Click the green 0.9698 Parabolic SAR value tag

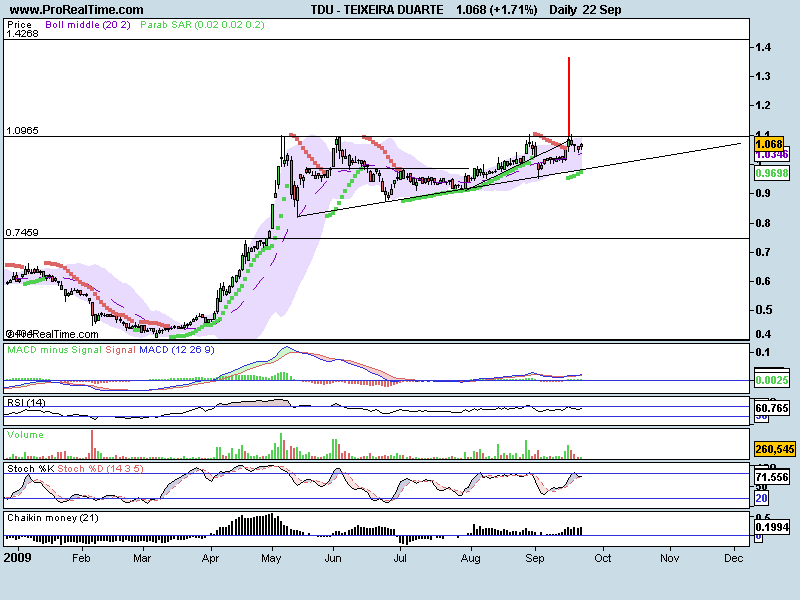click(x=772, y=173)
